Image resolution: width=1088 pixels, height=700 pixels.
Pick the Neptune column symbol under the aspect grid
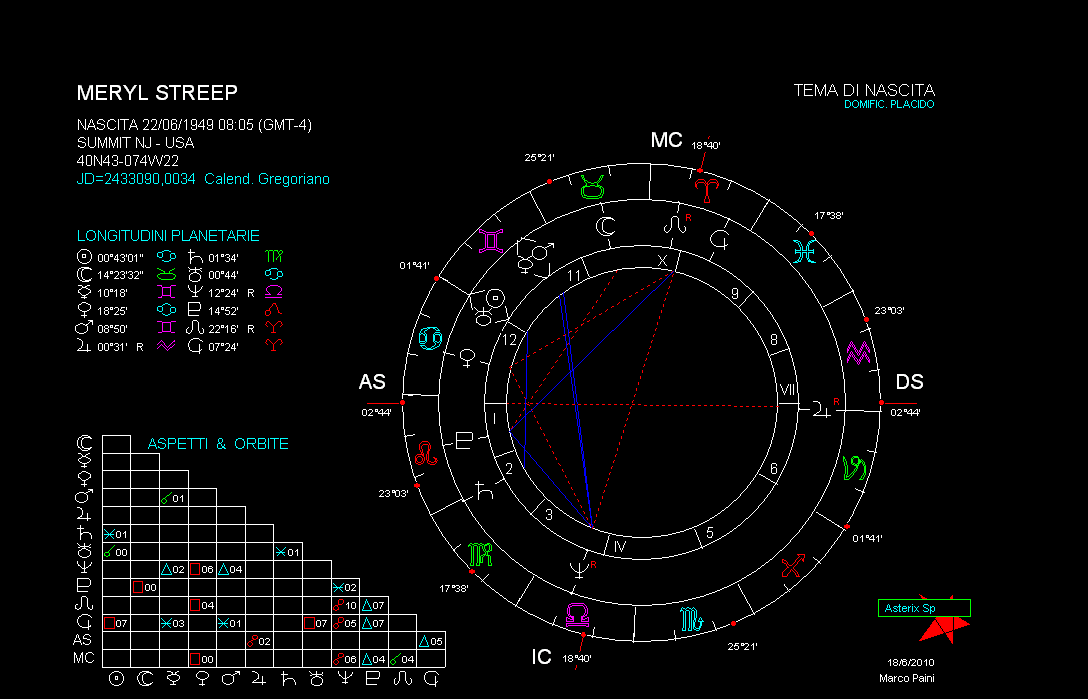pyautogui.click(x=345, y=679)
